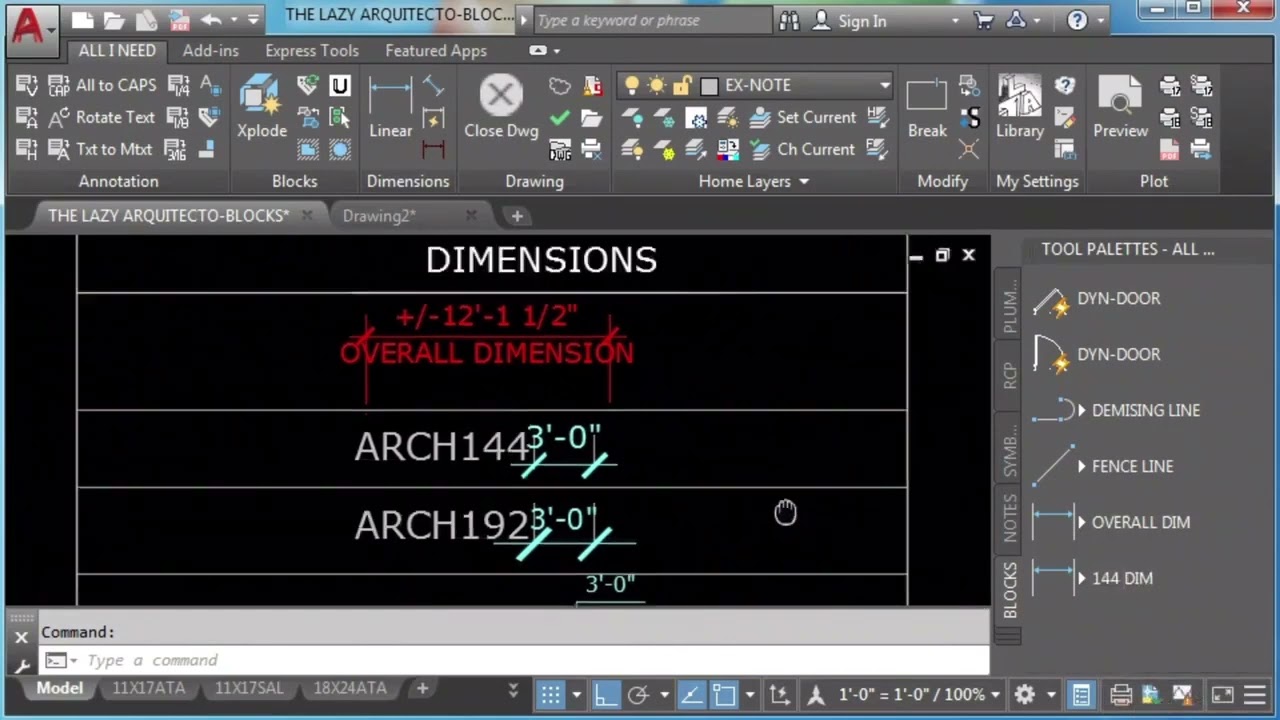The image size is (1280, 720).
Task: Switch to the ALL I NEED ribbon tab
Action: pyautogui.click(x=117, y=50)
